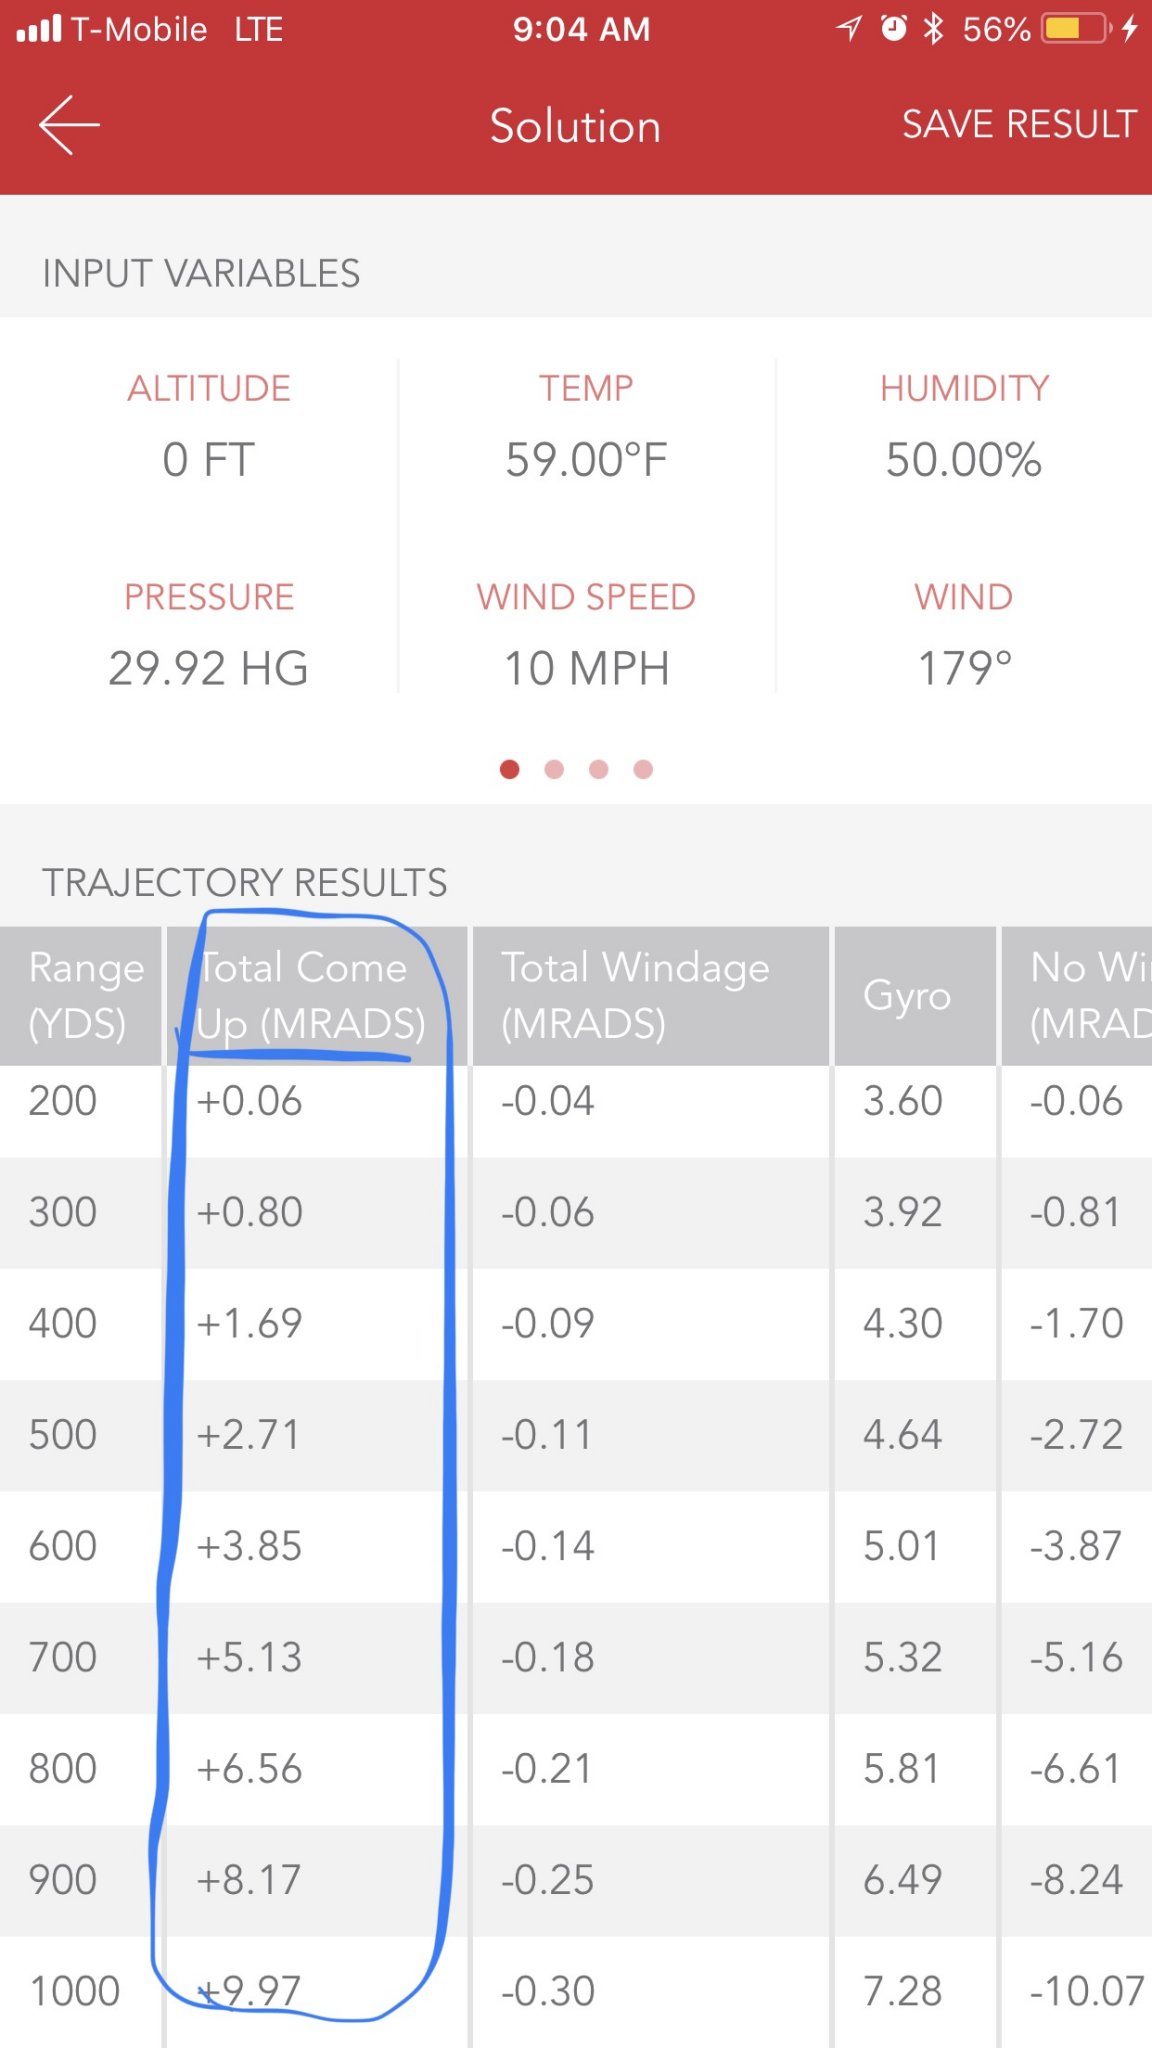The width and height of the screenshot is (1152, 2048).
Task: Tap the Total Come Up column header
Action: (x=312, y=996)
